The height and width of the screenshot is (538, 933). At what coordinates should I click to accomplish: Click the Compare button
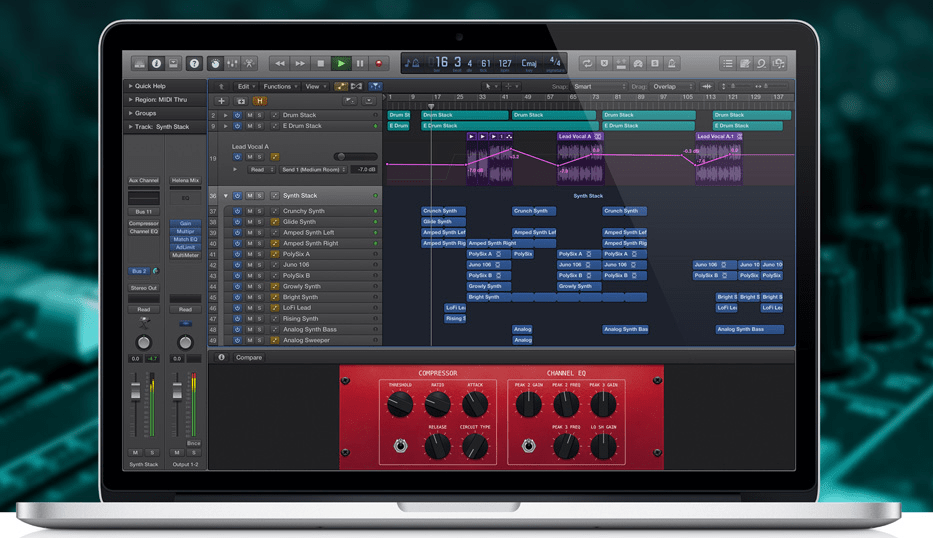(249, 357)
